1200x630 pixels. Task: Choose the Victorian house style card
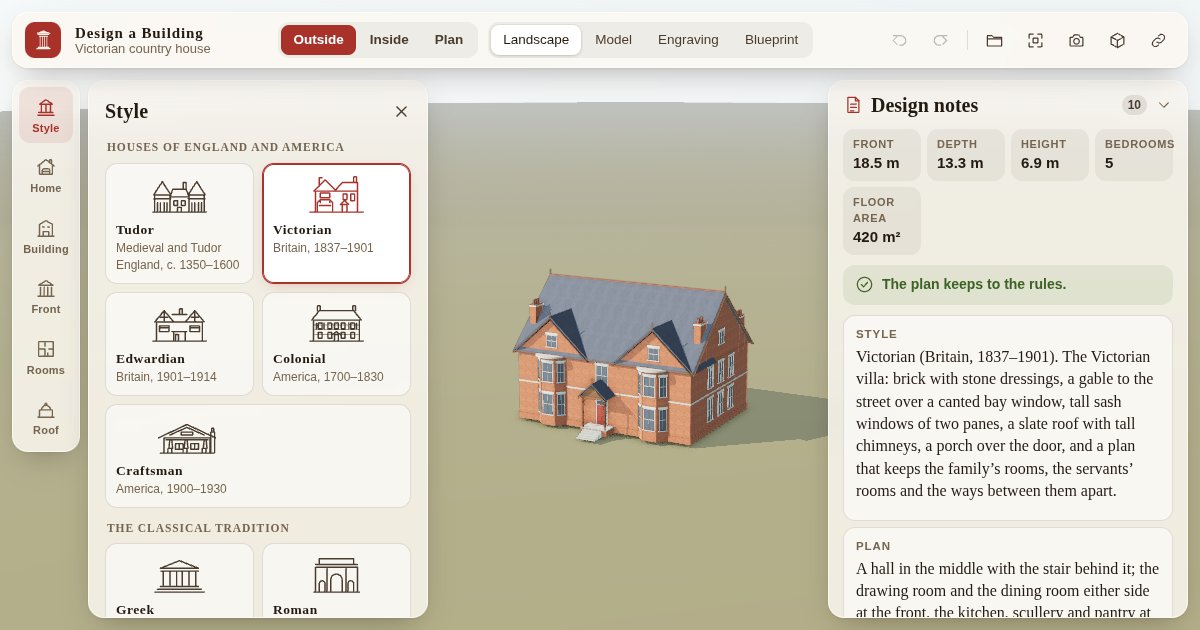click(336, 224)
